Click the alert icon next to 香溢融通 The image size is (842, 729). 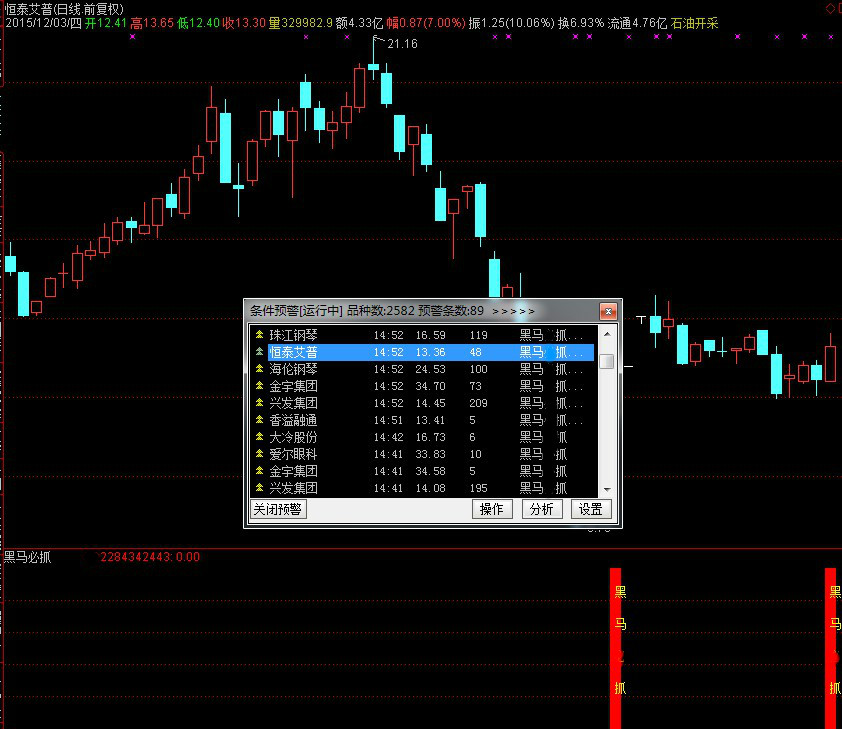pos(259,420)
